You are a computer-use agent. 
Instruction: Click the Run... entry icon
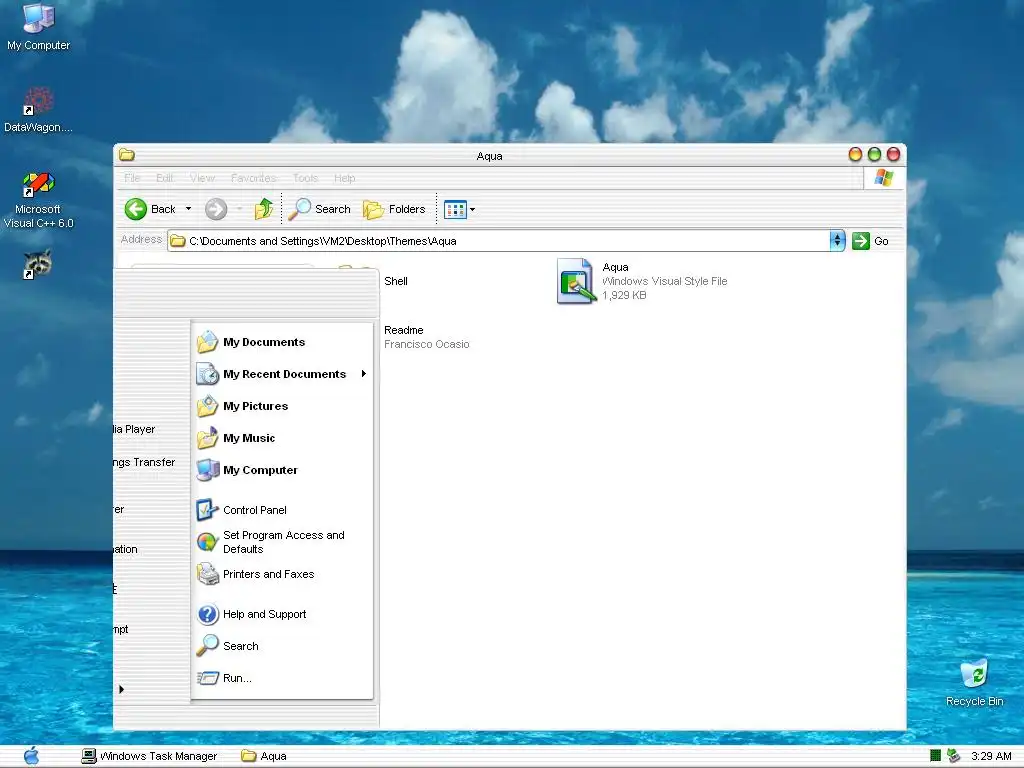tap(208, 678)
